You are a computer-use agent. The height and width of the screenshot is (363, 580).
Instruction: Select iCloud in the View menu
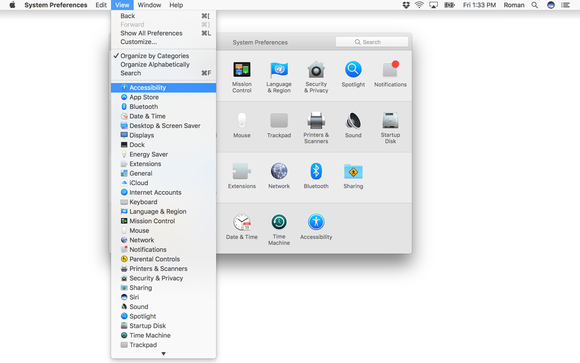click(163, 183)
